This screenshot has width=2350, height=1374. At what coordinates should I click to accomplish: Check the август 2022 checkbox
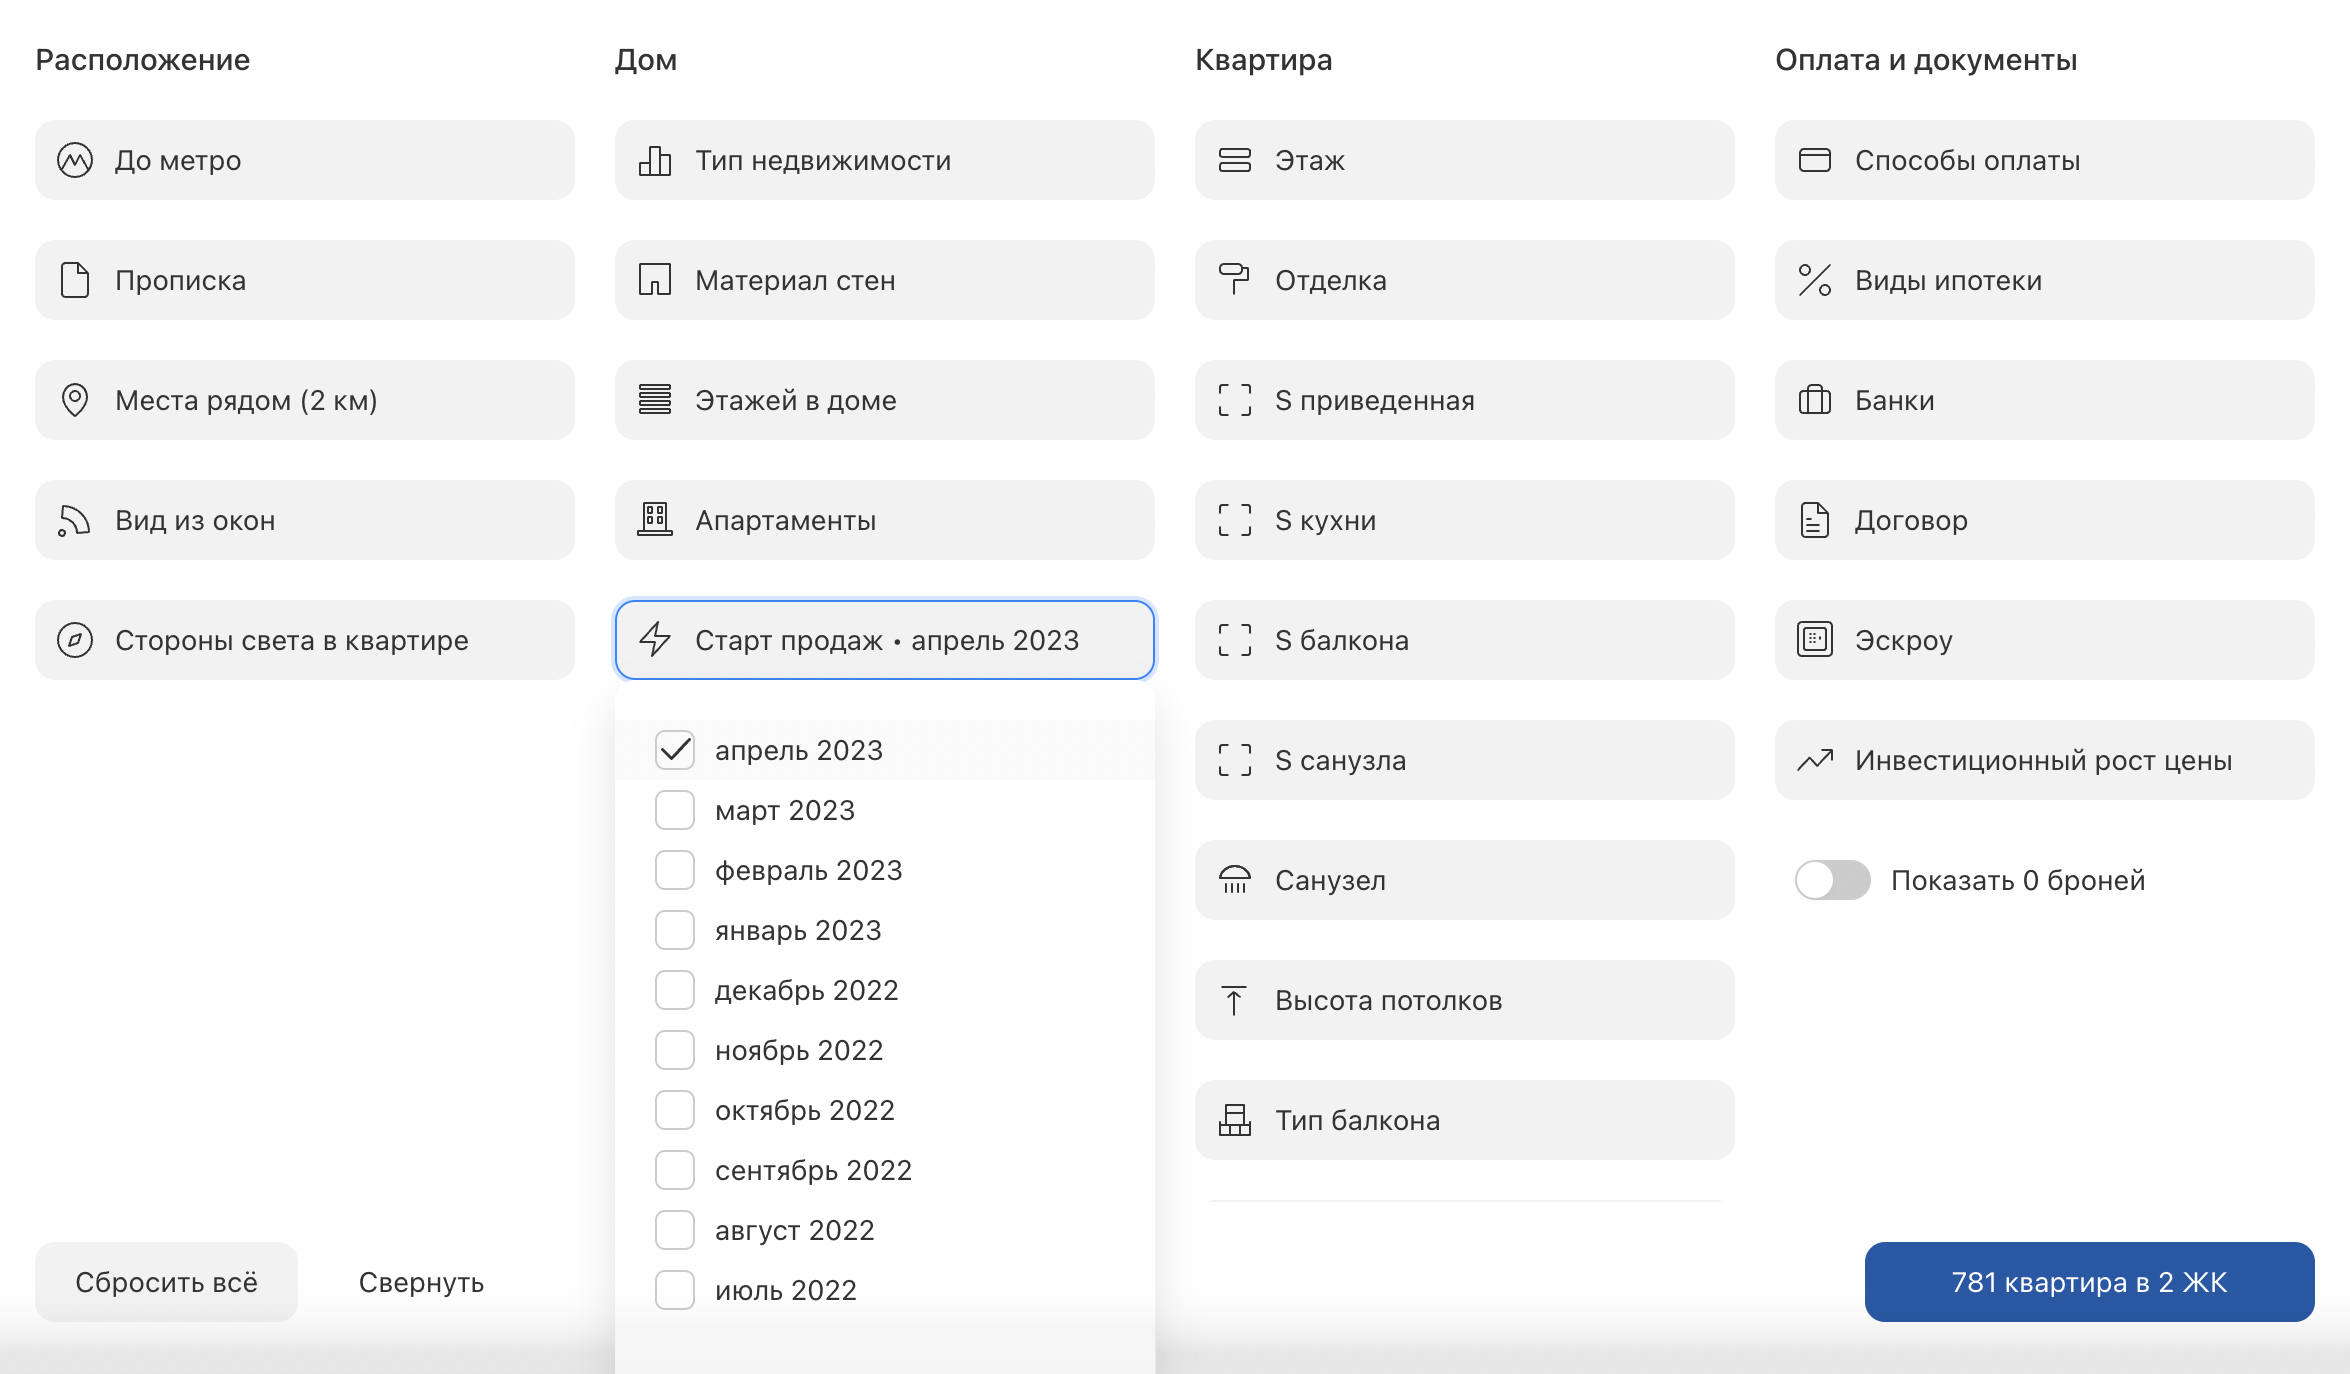[675, 1230]
